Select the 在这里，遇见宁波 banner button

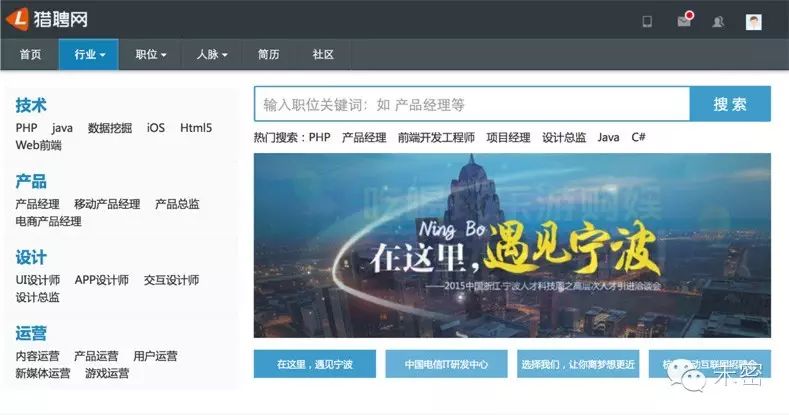click(314, 364)
